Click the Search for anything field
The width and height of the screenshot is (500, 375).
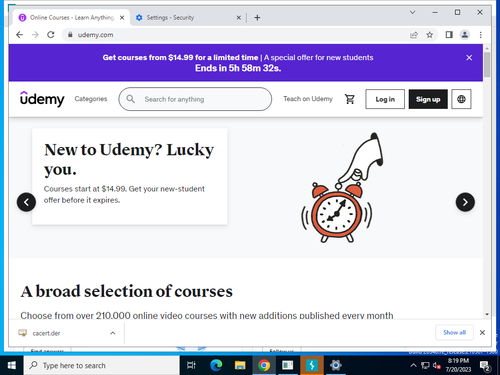click(x=195, y=99)
